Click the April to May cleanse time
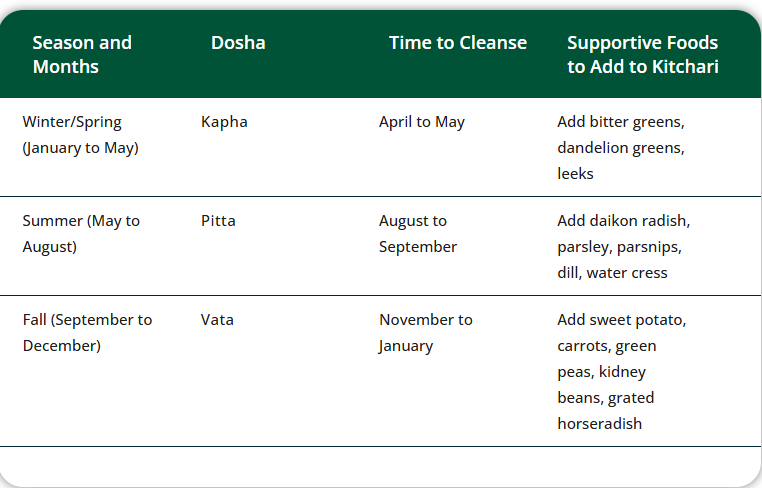The image size is (762, 488). click(421, 122)
